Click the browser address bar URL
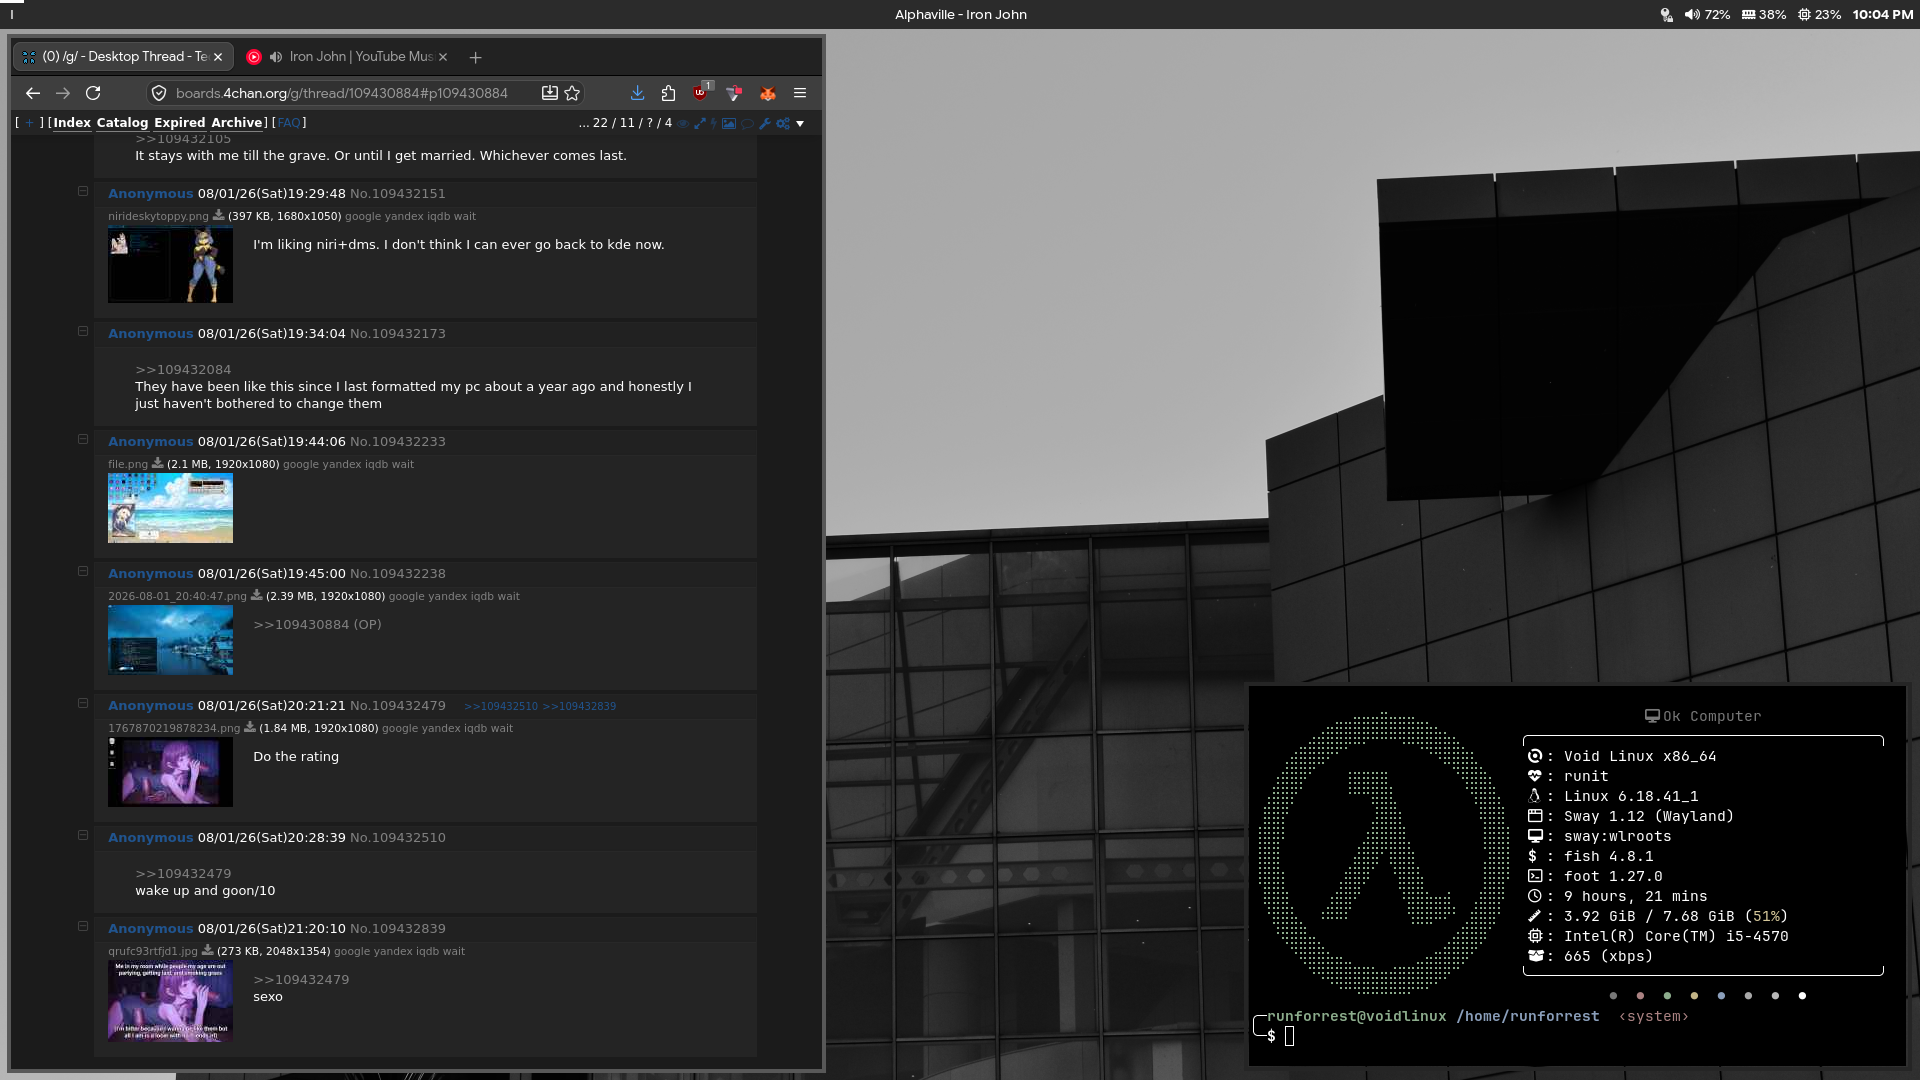This screenshot has width=1920, height=1080. click(342, 93)
